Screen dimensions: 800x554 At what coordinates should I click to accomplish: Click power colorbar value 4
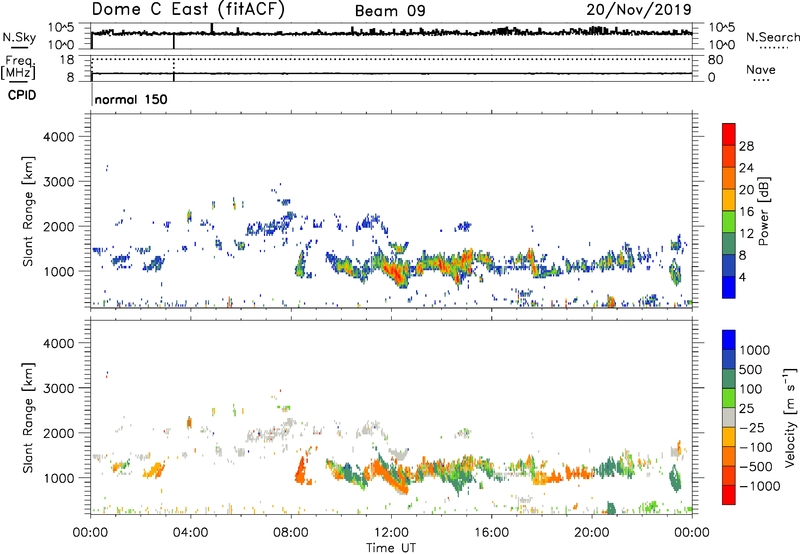(x=742, y=278)
